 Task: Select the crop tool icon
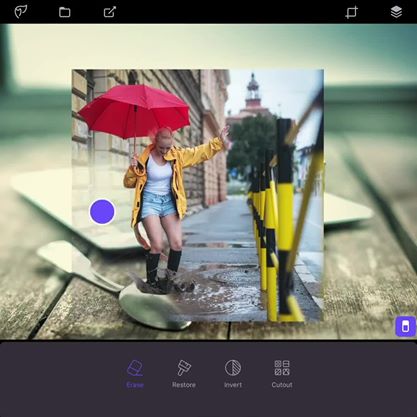(x=352, y=12)
